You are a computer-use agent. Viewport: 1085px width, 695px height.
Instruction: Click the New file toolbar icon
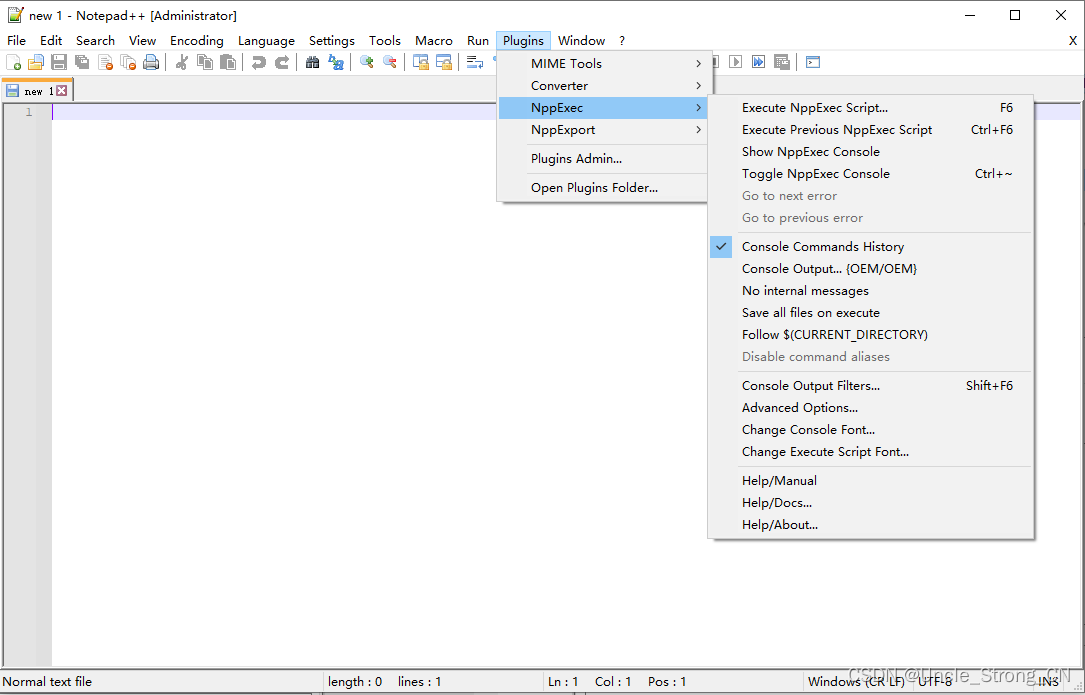13,62
